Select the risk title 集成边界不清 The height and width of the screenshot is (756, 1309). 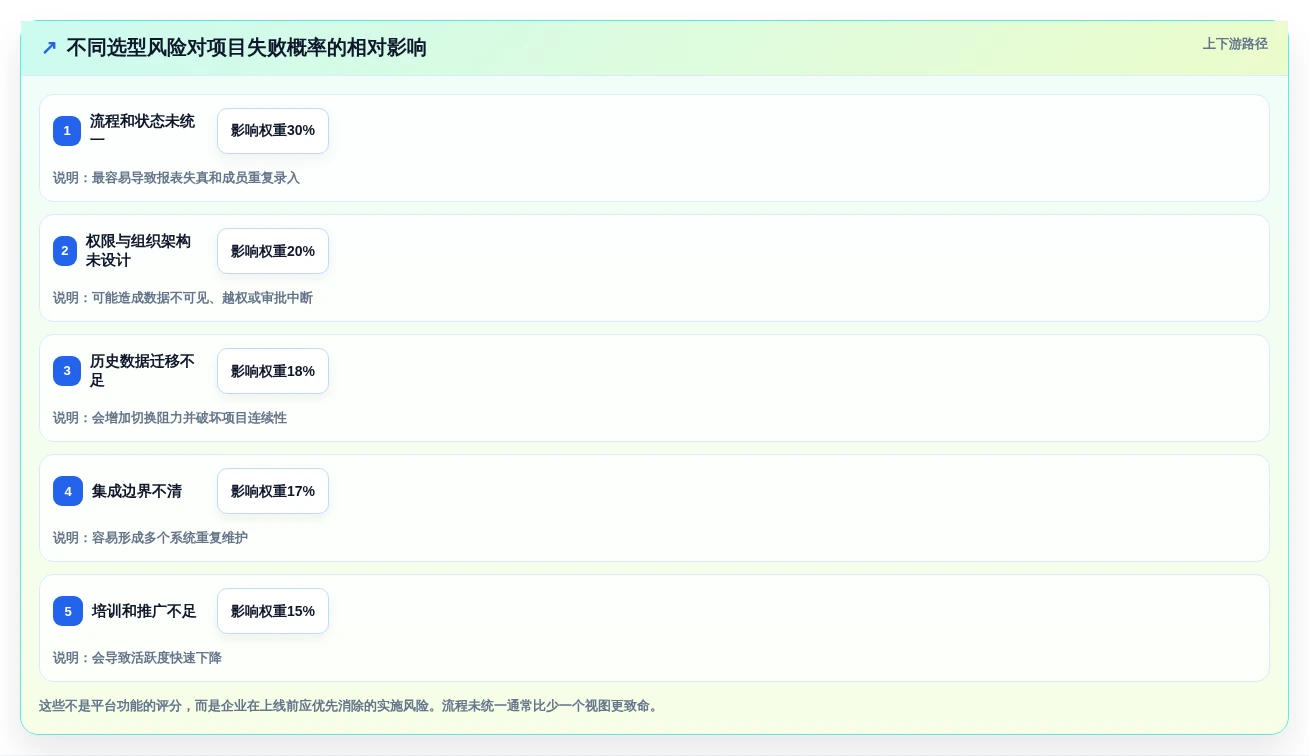pos(137,491)
